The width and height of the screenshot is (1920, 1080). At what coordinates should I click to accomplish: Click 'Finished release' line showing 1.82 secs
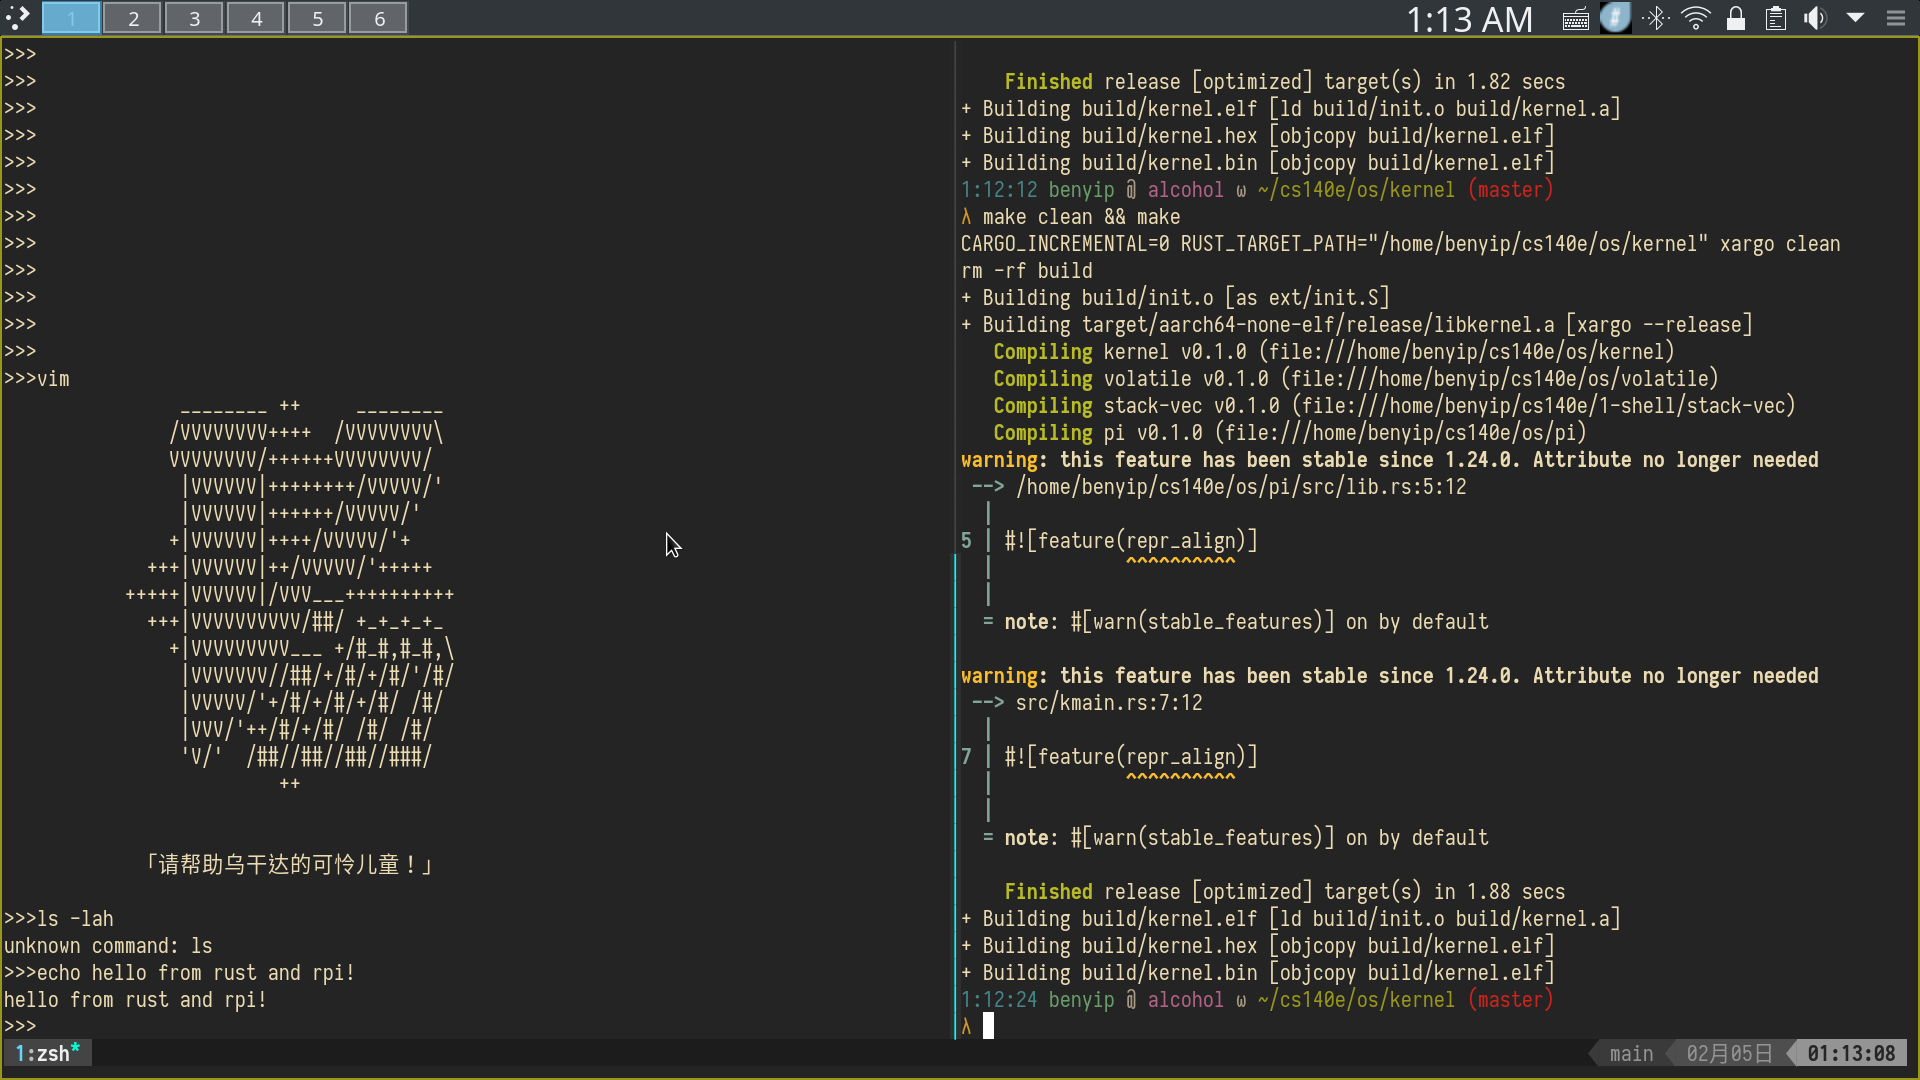click(x=1285, y=82)
